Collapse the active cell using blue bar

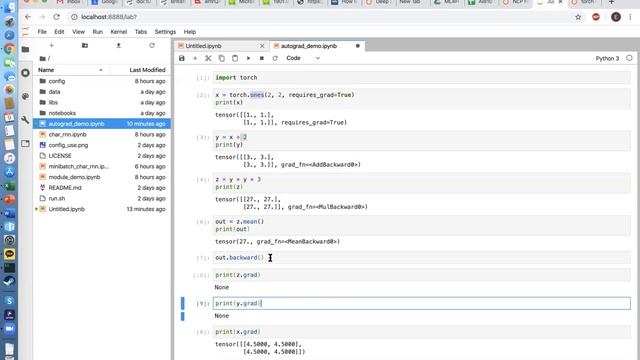click(x=182, y=303)
